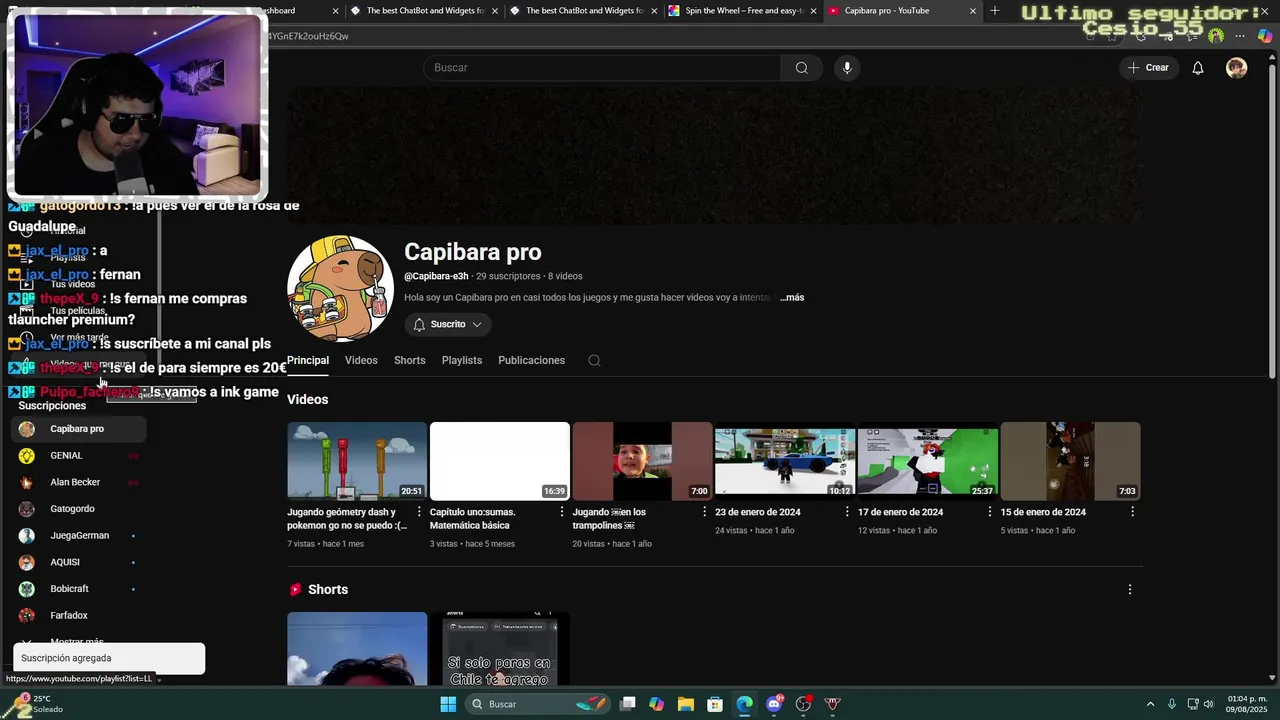Open a new browser tab
This screenshot has width=1280, height=720.
(994, 11)
